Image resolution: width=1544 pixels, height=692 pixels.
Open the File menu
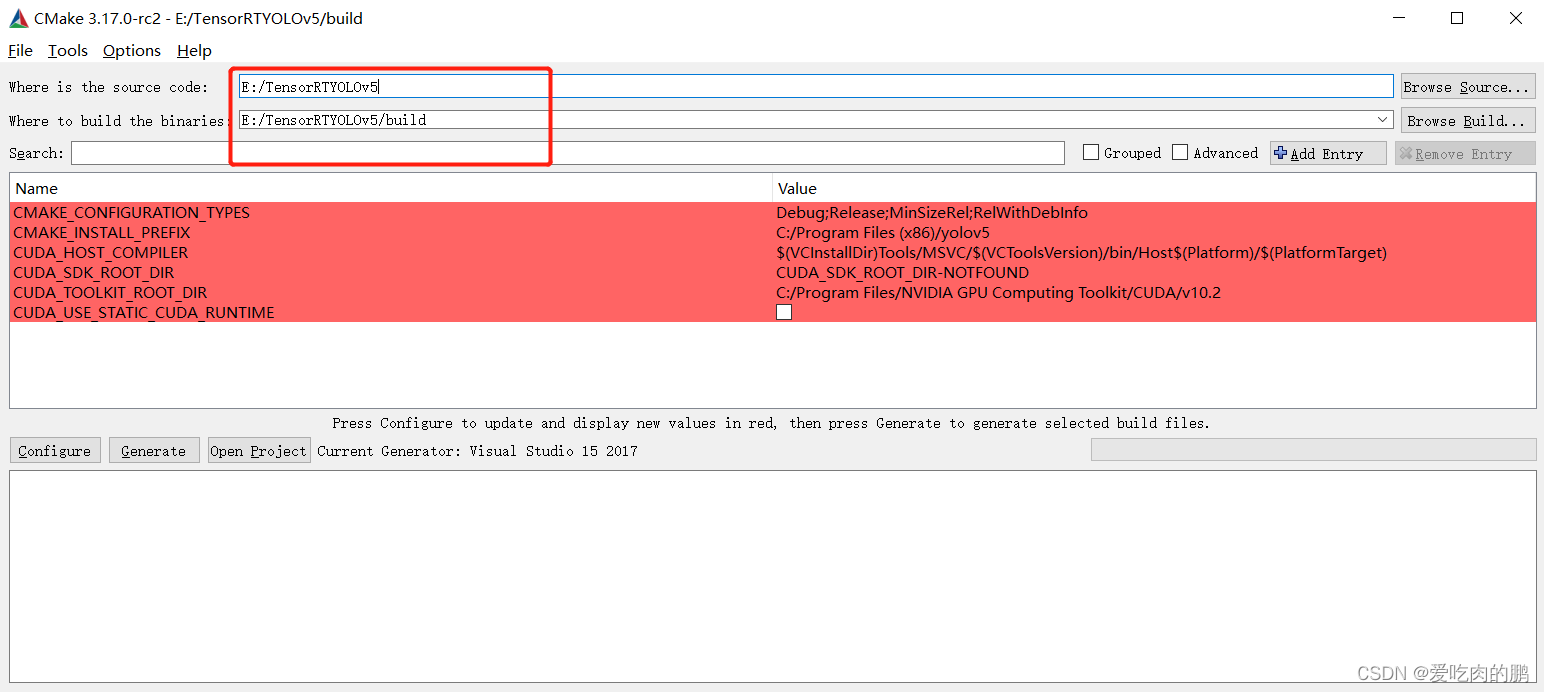[x=20, y=50]
